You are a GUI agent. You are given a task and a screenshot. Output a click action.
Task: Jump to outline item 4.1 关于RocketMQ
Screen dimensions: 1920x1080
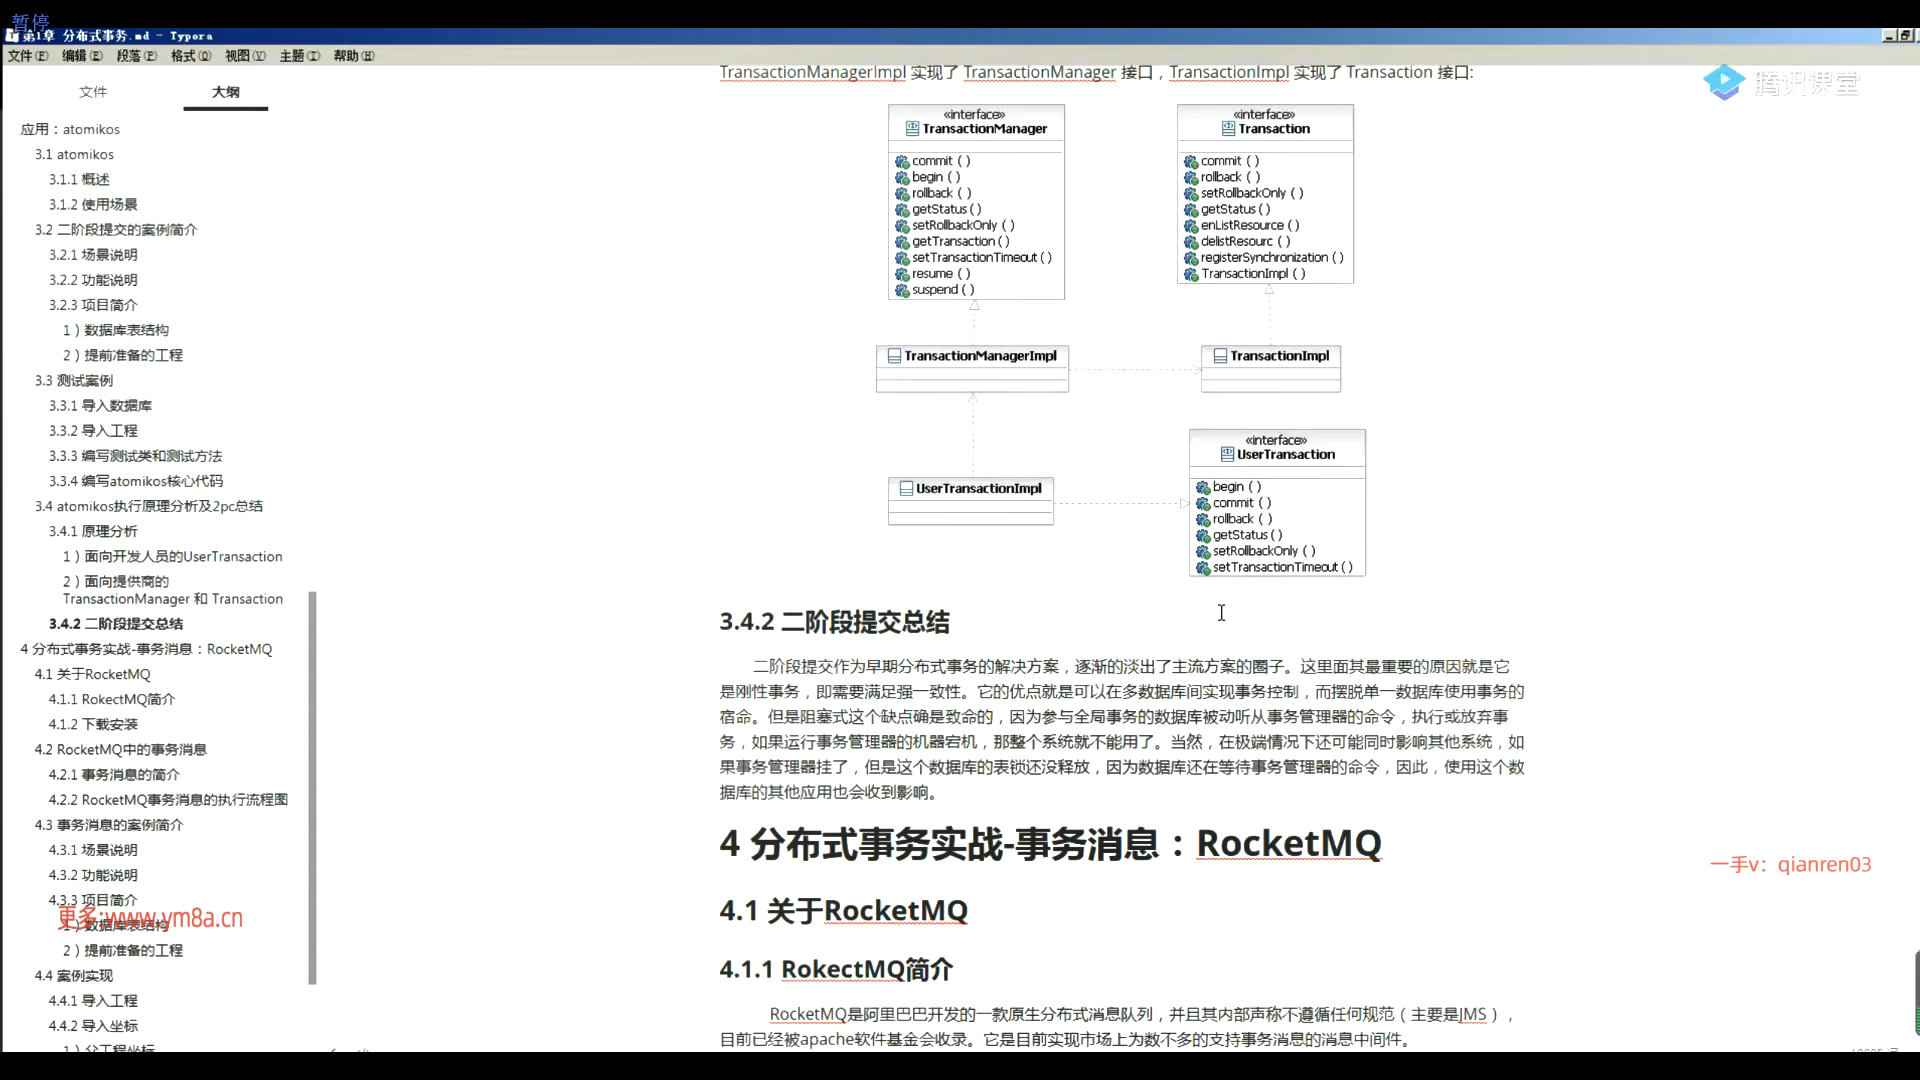click(x=92, y=674)
